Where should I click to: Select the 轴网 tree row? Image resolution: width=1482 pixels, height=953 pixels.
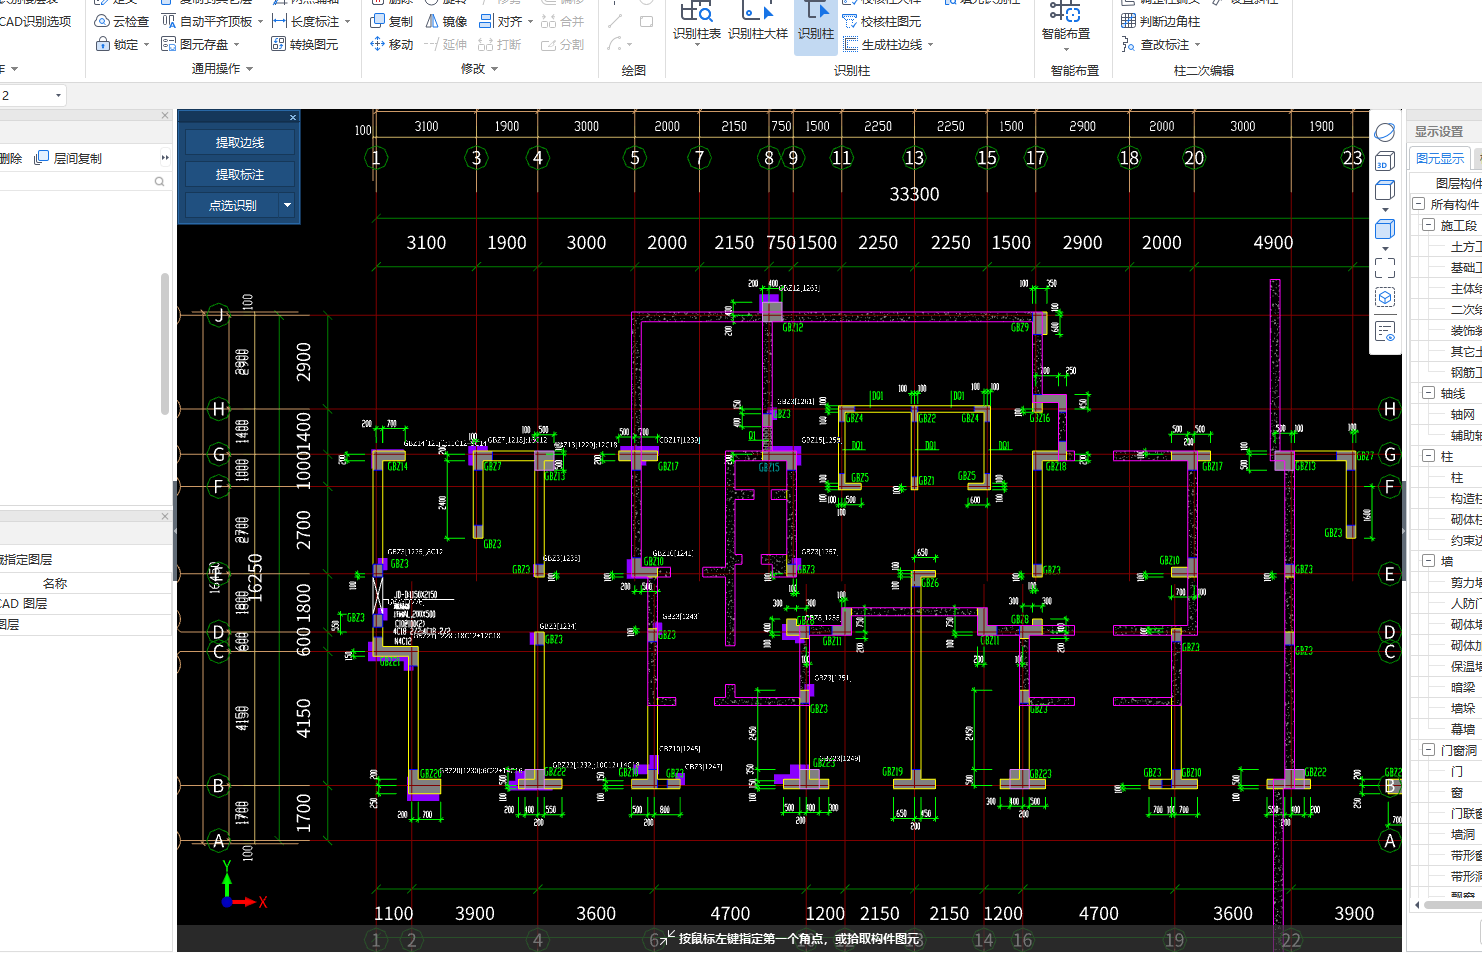[1463, 414]
